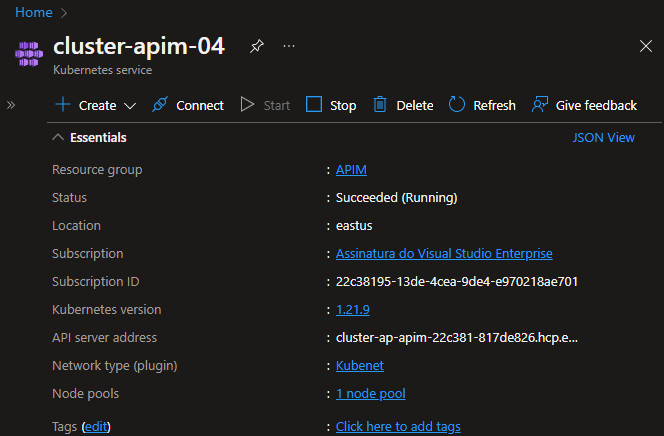Click the Location field label
664x436 pixels.
[76, 226]
